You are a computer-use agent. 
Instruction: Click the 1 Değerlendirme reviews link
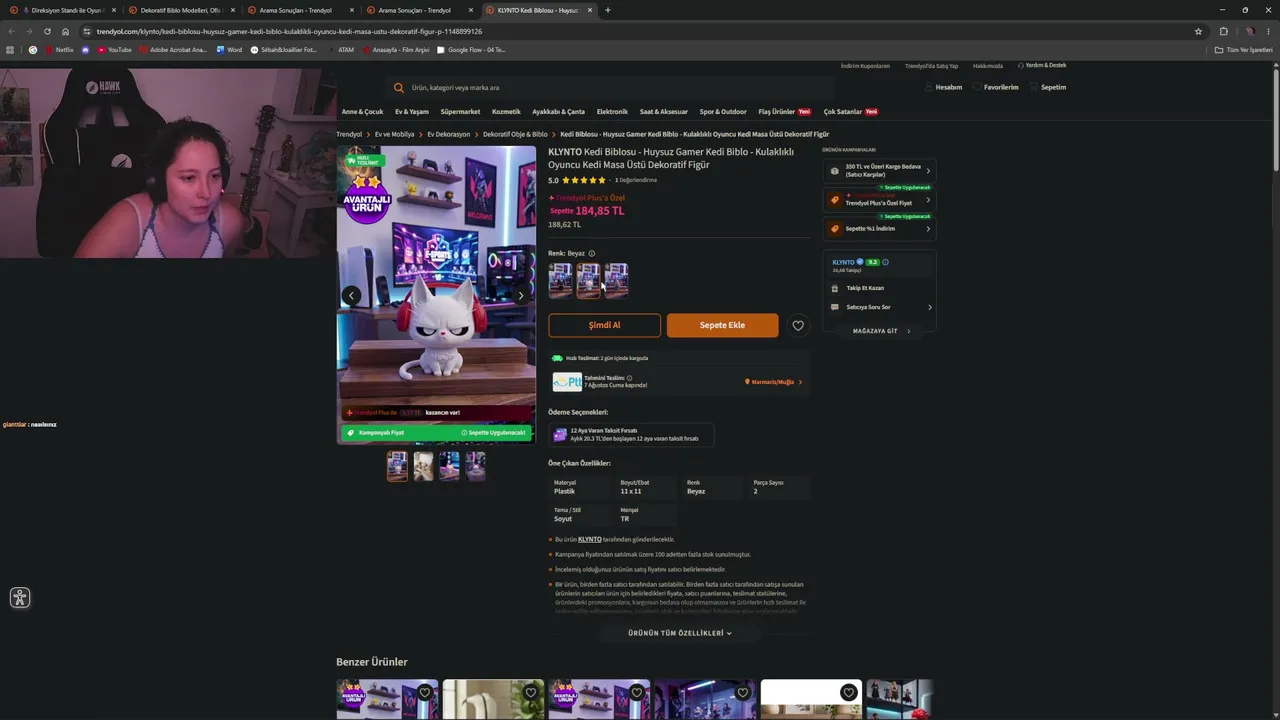(636, 180)
